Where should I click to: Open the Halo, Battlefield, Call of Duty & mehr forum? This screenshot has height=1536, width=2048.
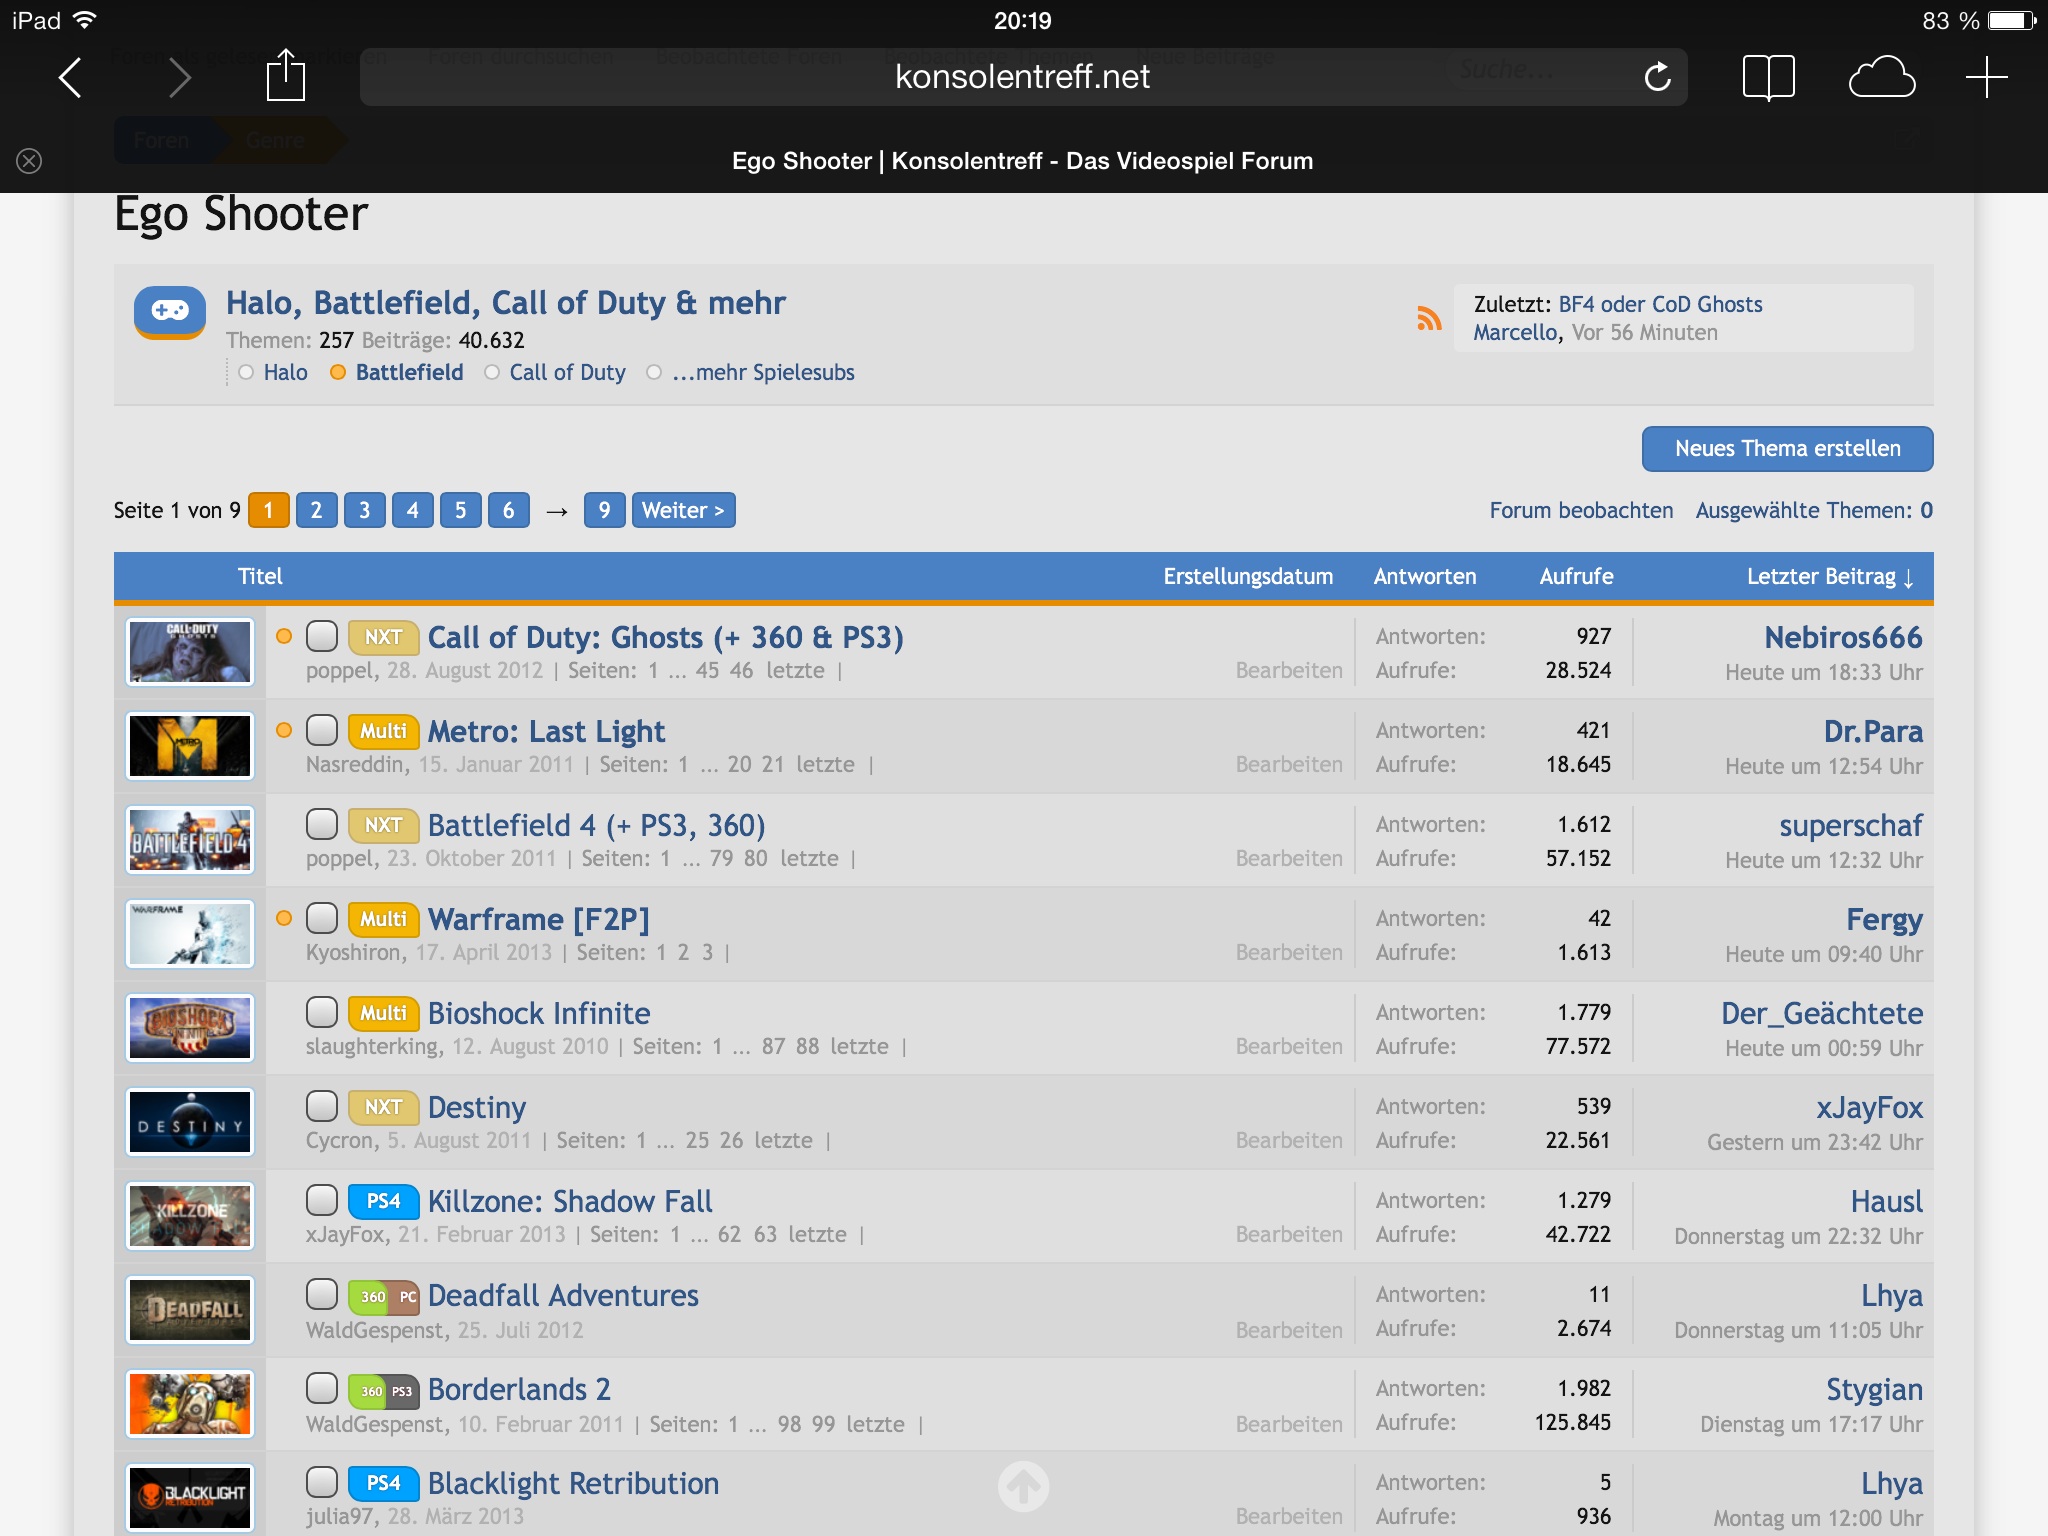tap(505, 303)
